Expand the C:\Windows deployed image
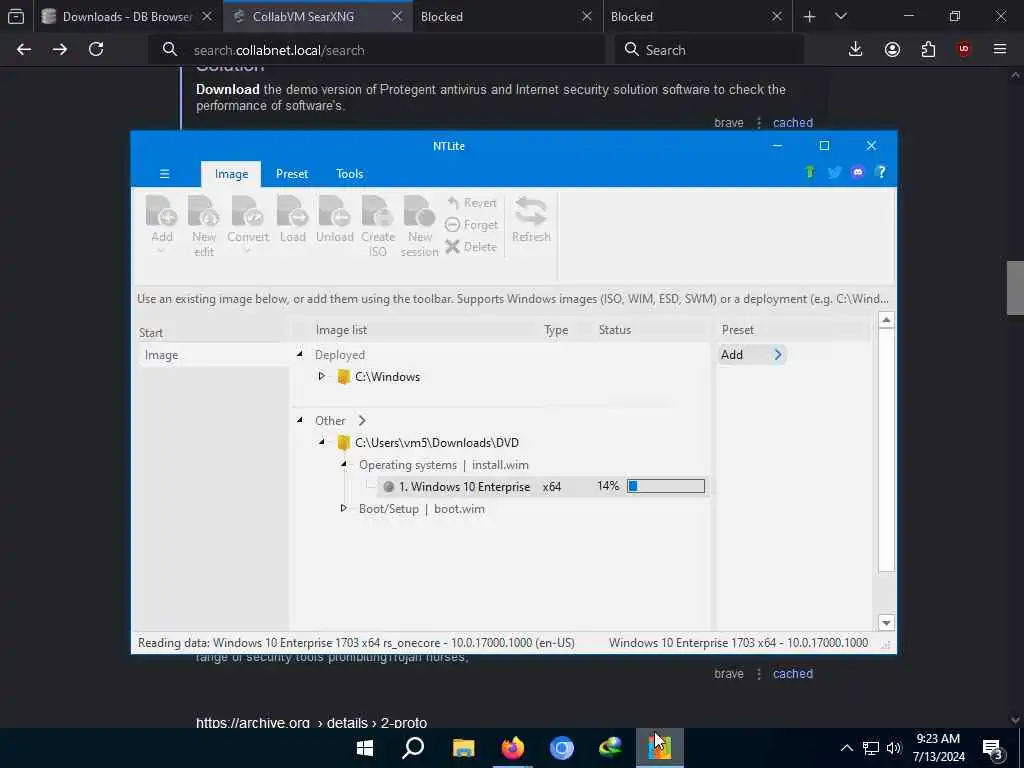The width and height of the screenshot is (1024, 768). coord(321,376)
